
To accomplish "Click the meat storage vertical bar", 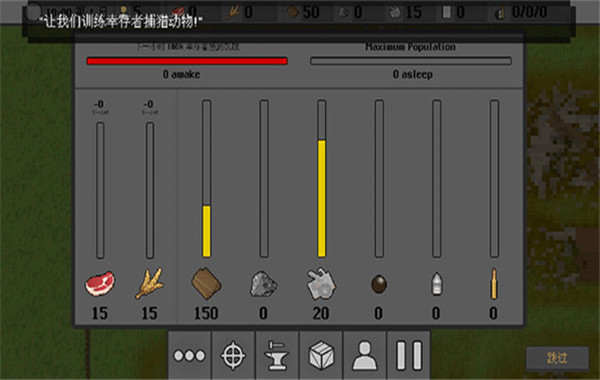I will coord(100,191).
